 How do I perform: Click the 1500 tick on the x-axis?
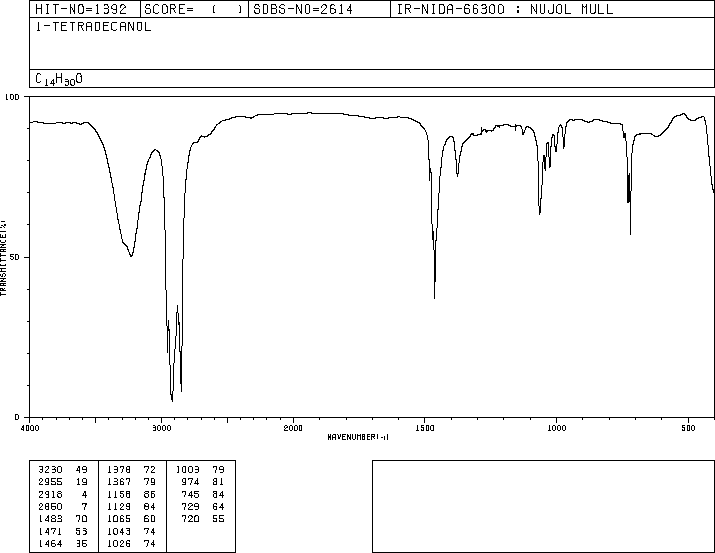tap(424, 427)
